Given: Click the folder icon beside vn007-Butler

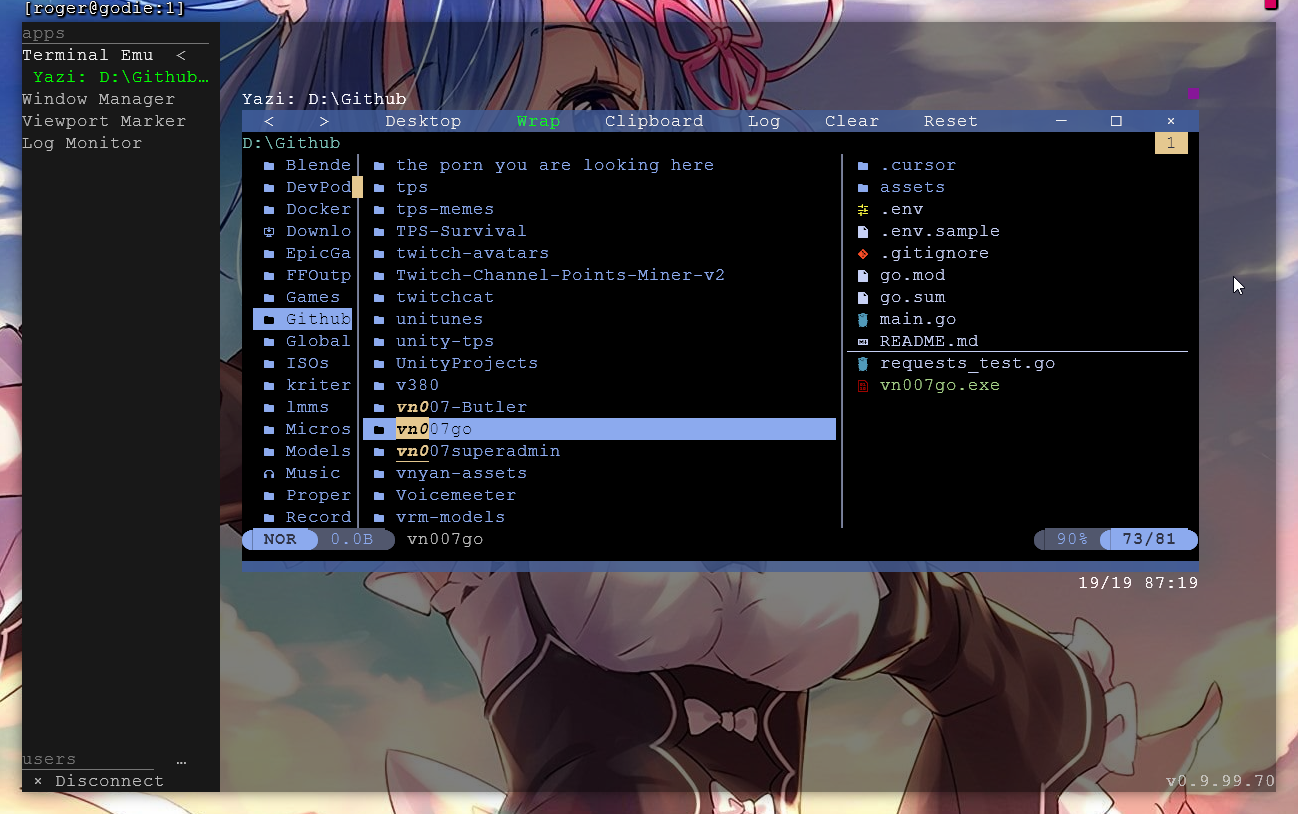Looking at the screenshot, I should 379,407.
